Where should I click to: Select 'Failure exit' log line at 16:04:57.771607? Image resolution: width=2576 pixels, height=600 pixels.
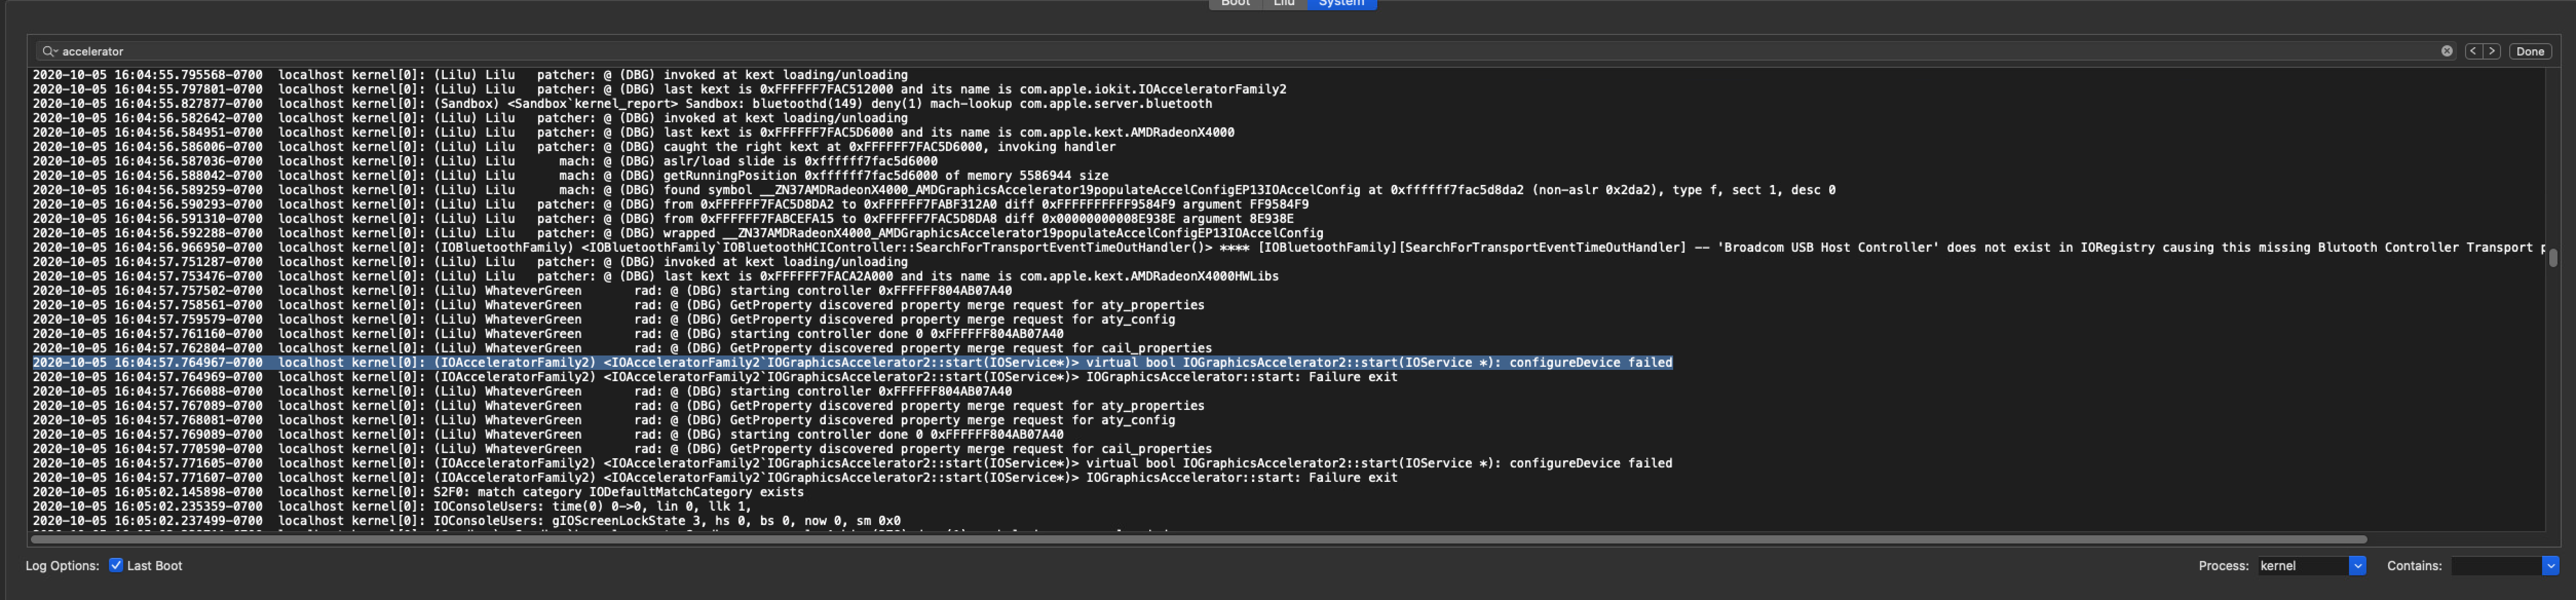[715, 478]
